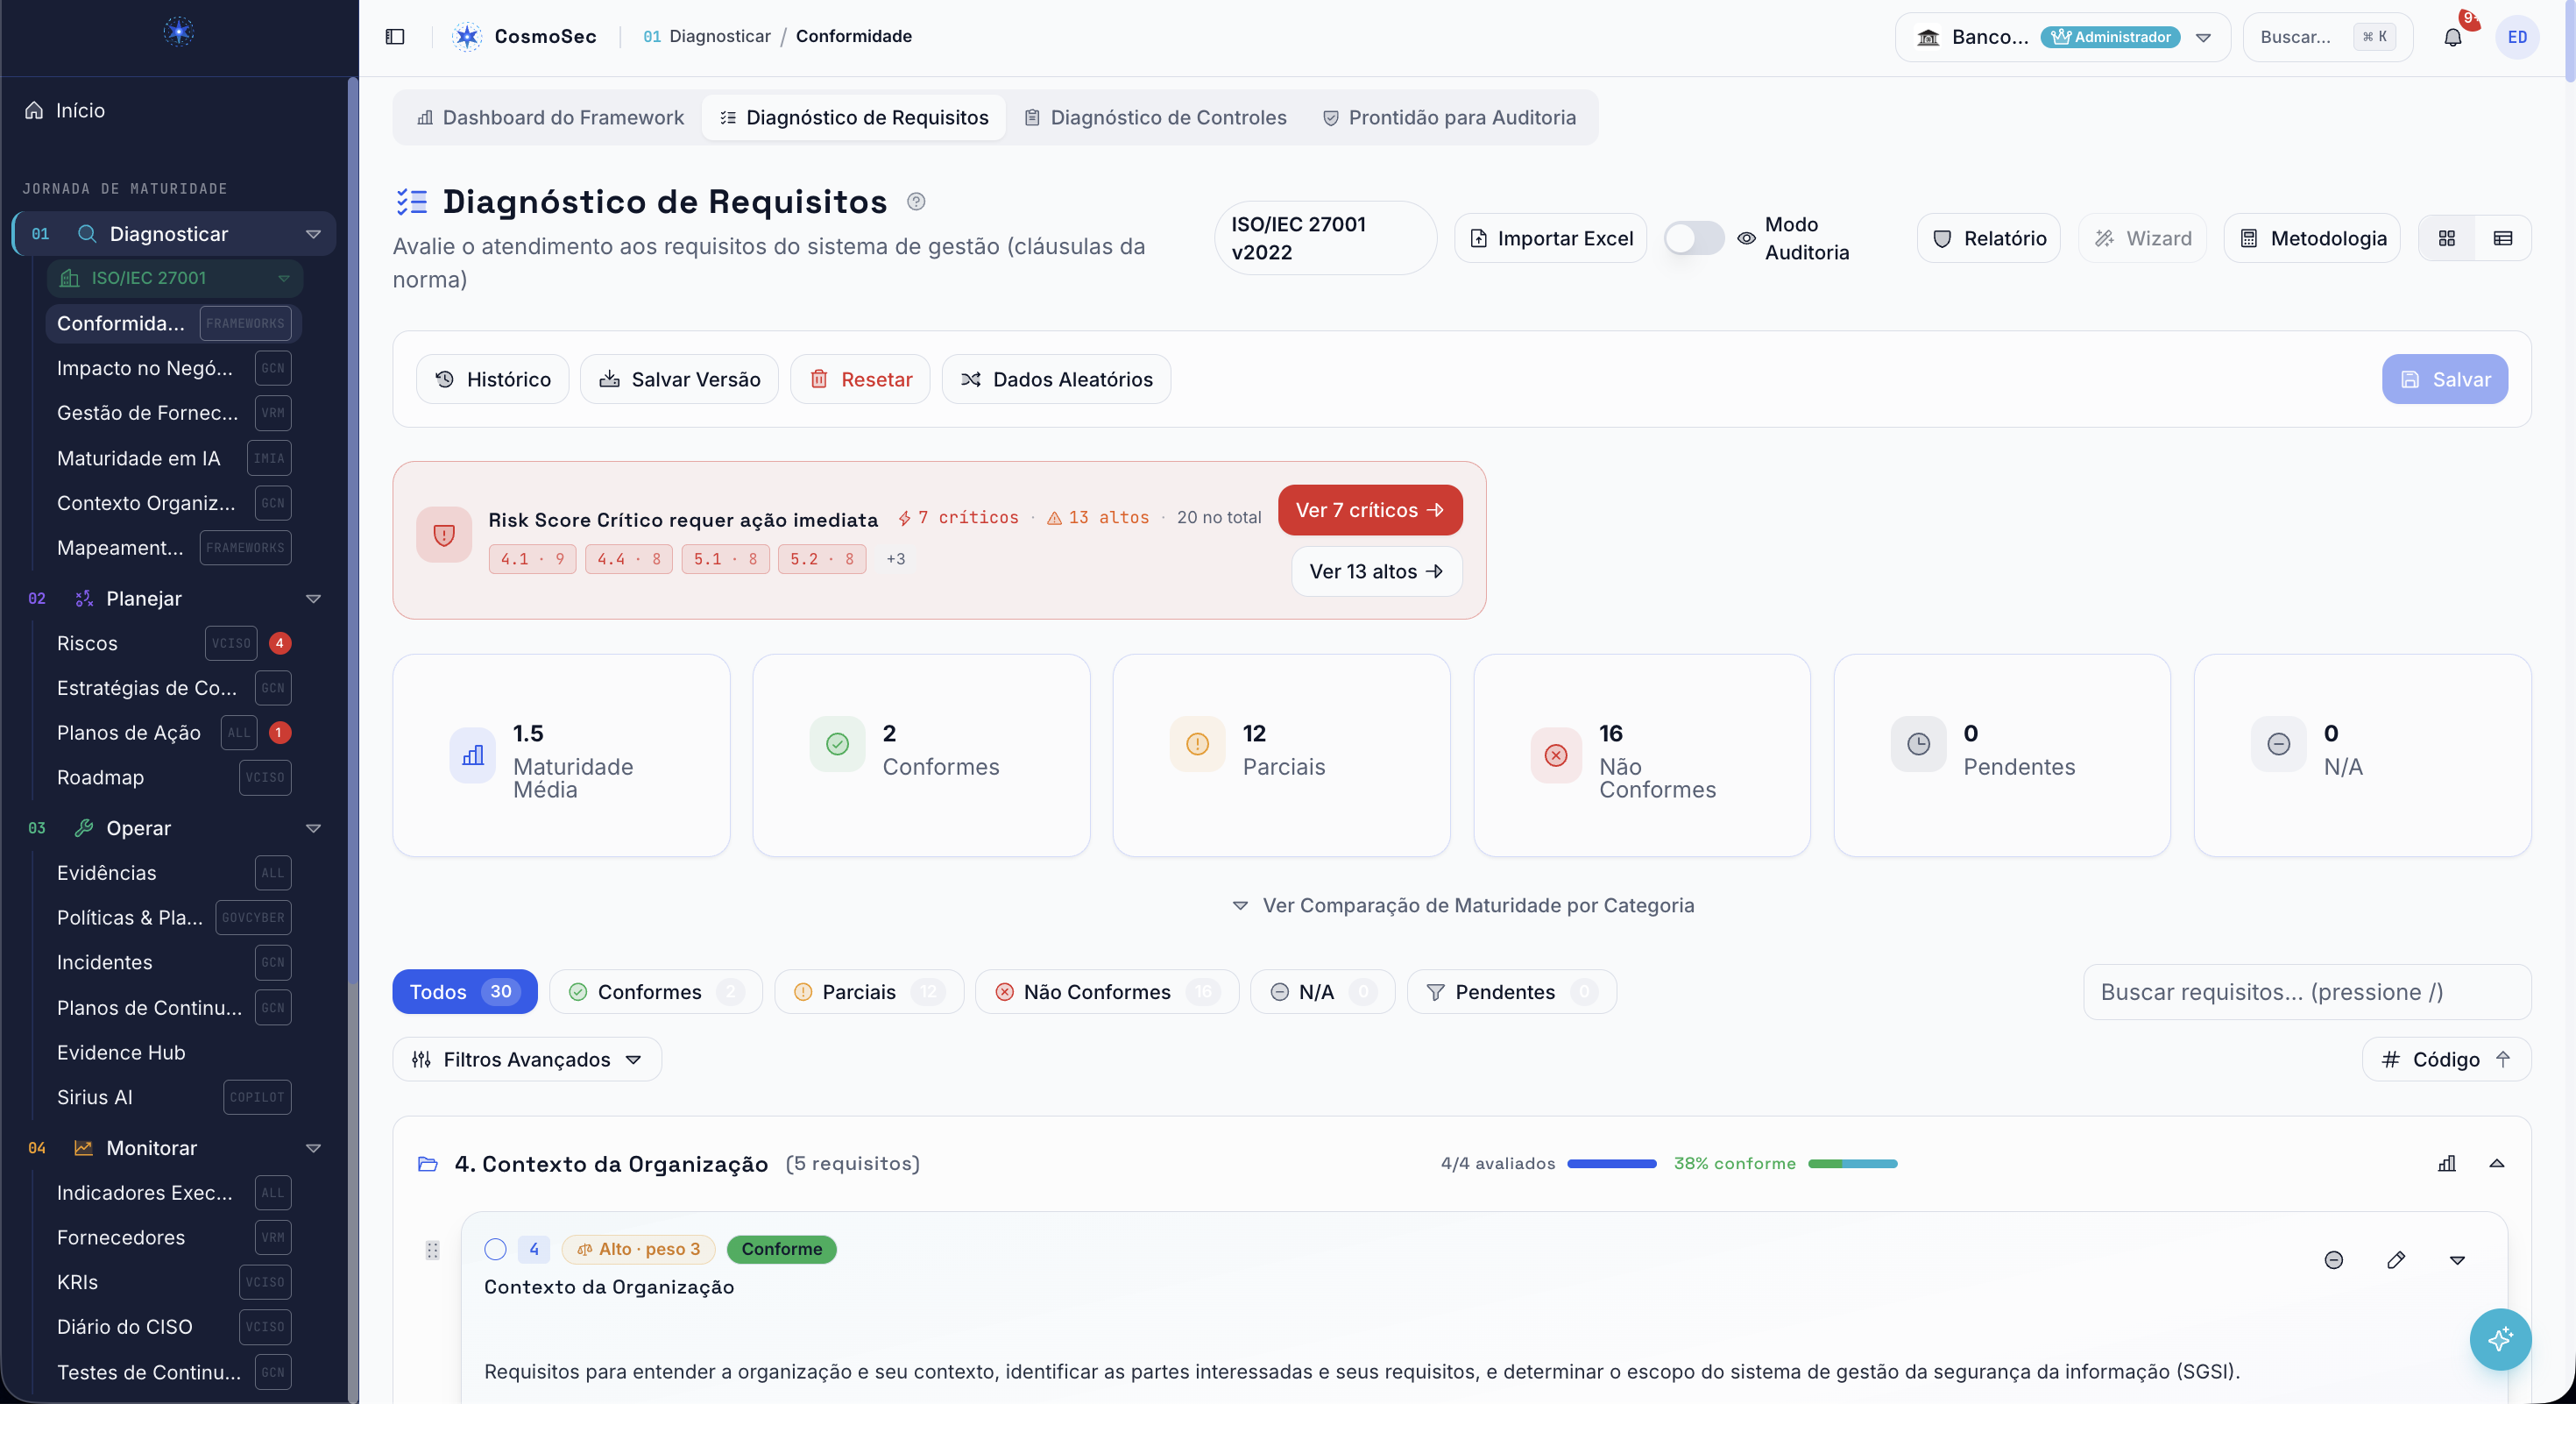Filter by Pendentes chip
The width and height of the screenshot is (2576, 1432).
[x=1511, y=992]
